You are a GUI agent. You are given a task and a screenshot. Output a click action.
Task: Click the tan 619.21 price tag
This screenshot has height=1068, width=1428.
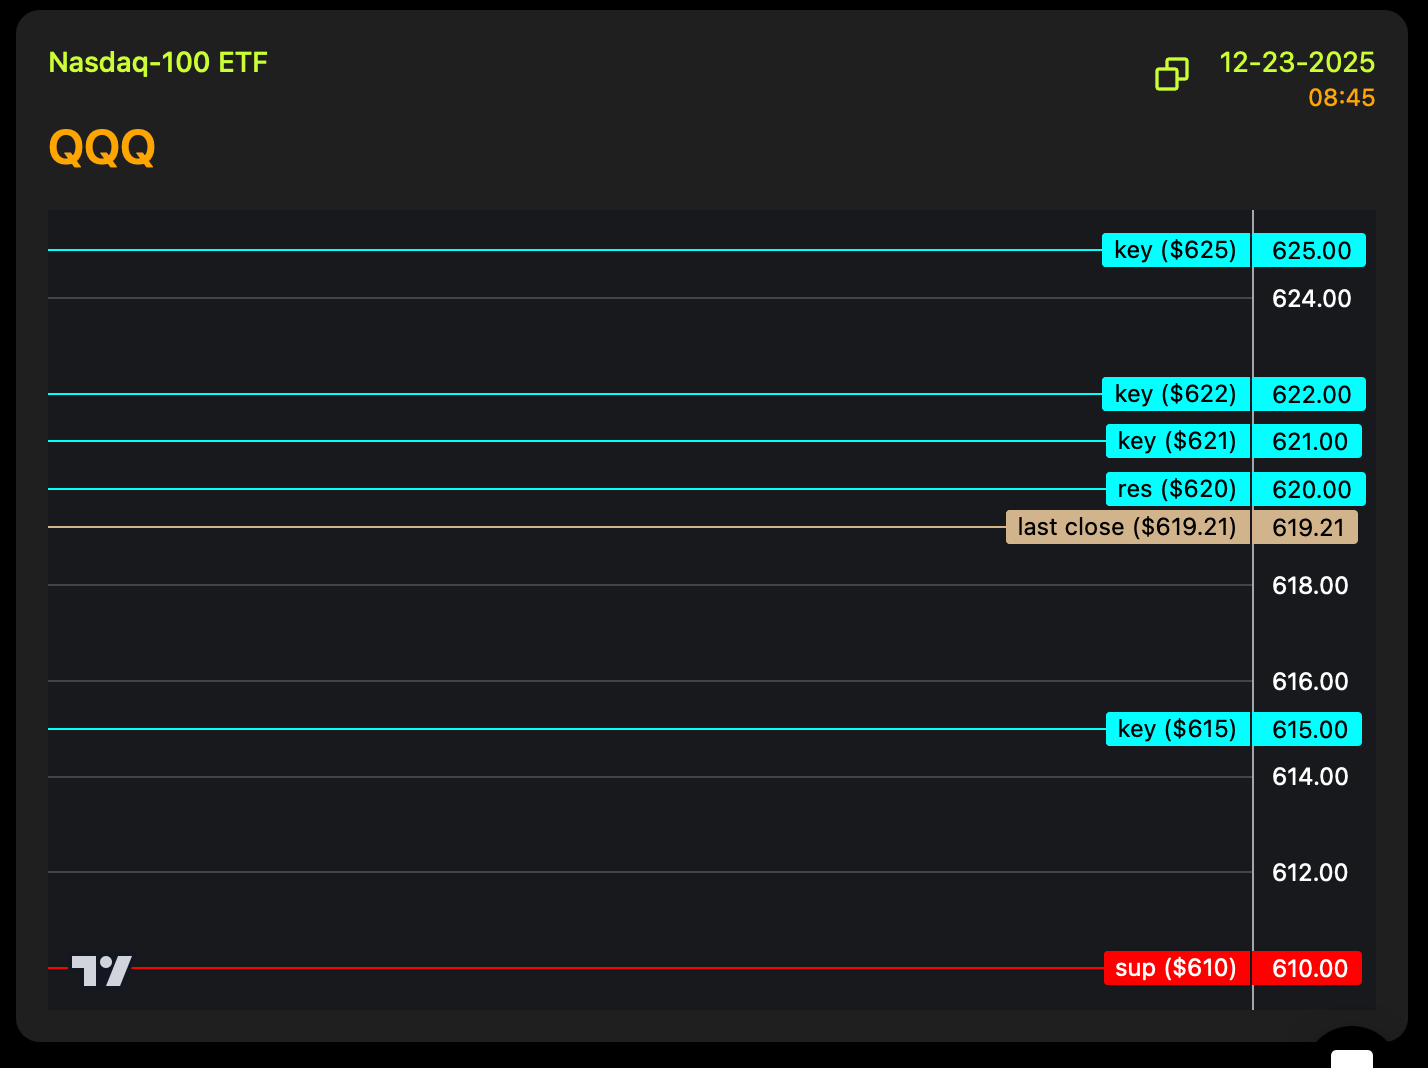pos(1307,528)
